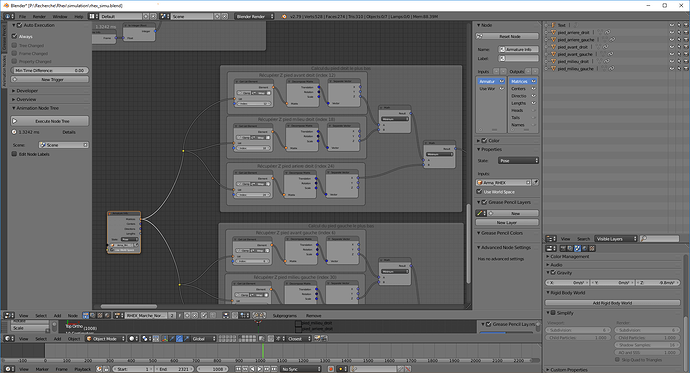Select the World properties tab icon

coord(584,248)
